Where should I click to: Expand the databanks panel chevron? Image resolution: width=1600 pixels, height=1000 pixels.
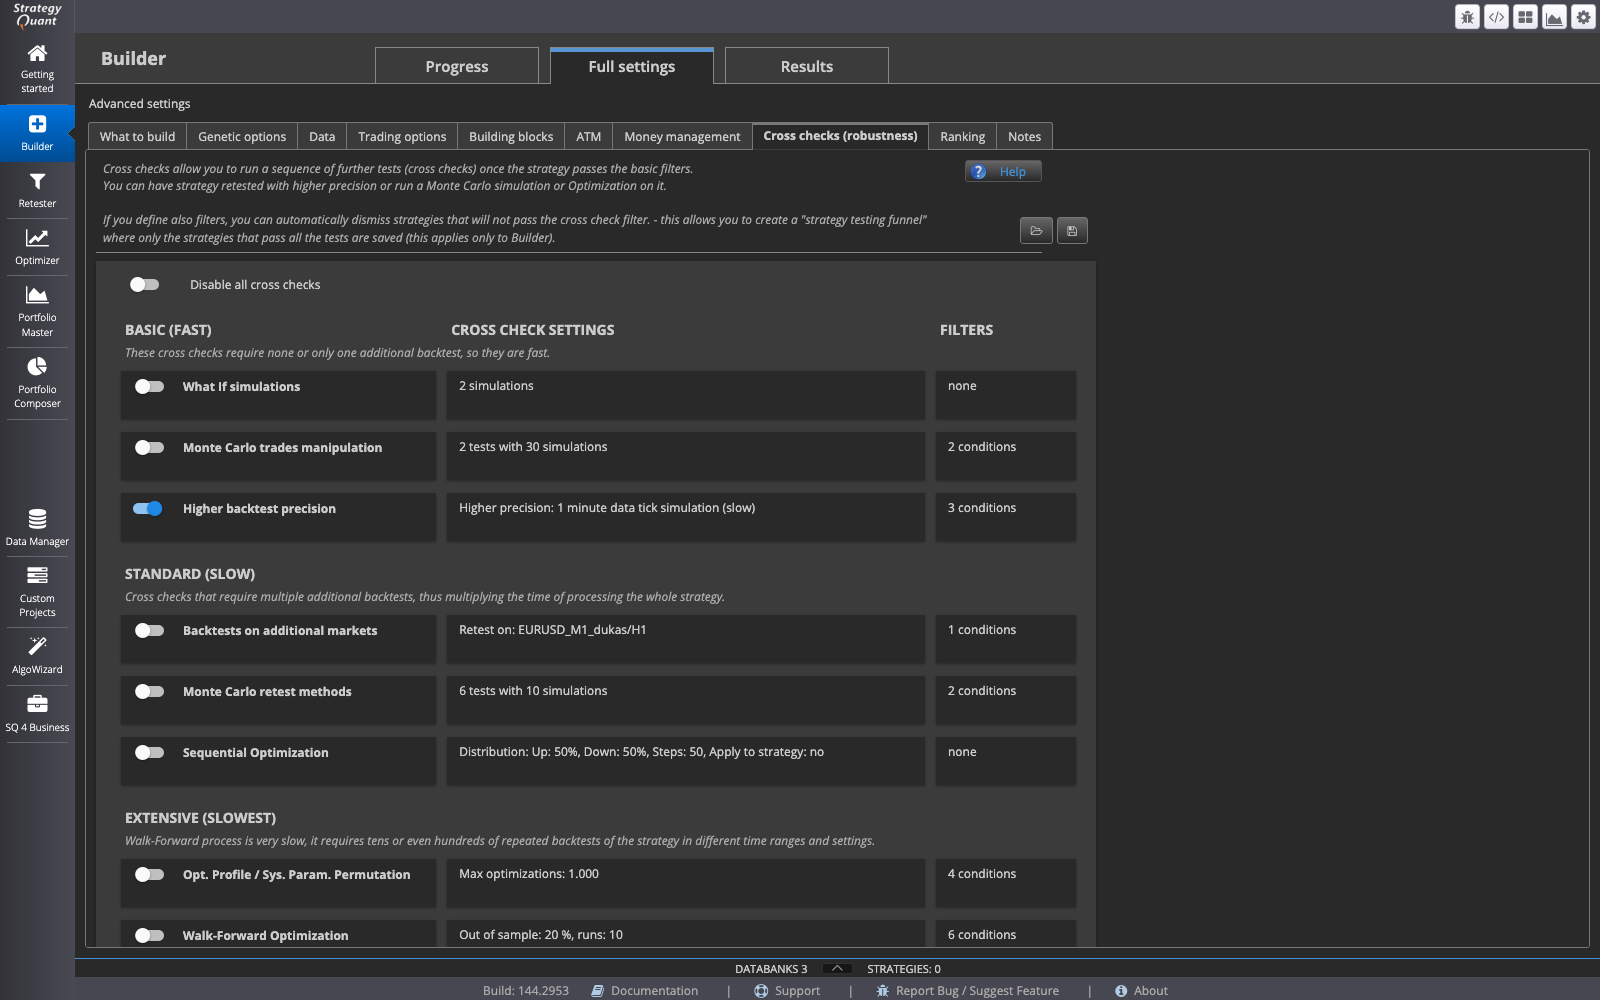837,968
